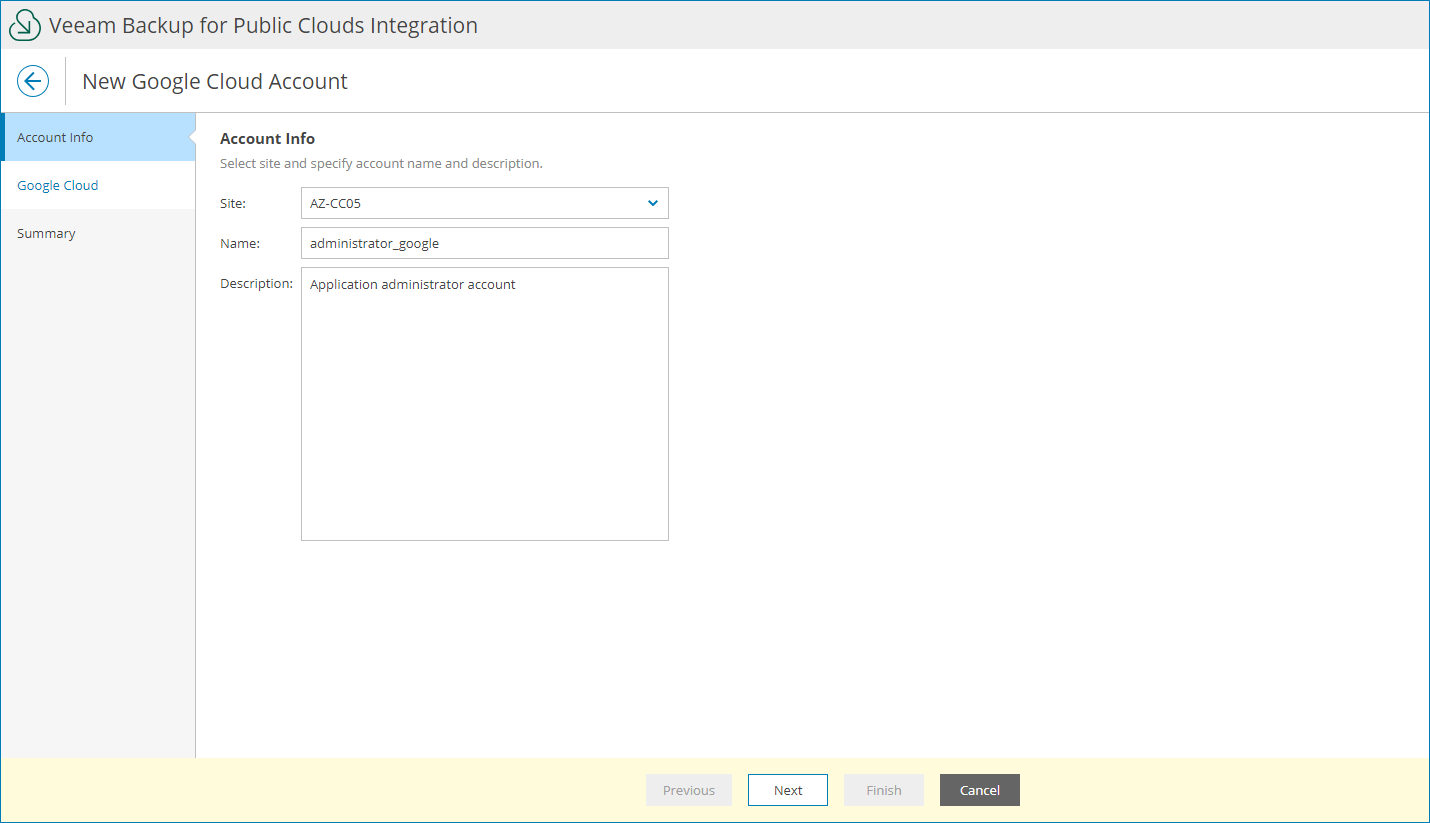Click the Site dropdown chevron arrow
The height and width of the screenshot is (823, 1430).
(x=653, y=203)
